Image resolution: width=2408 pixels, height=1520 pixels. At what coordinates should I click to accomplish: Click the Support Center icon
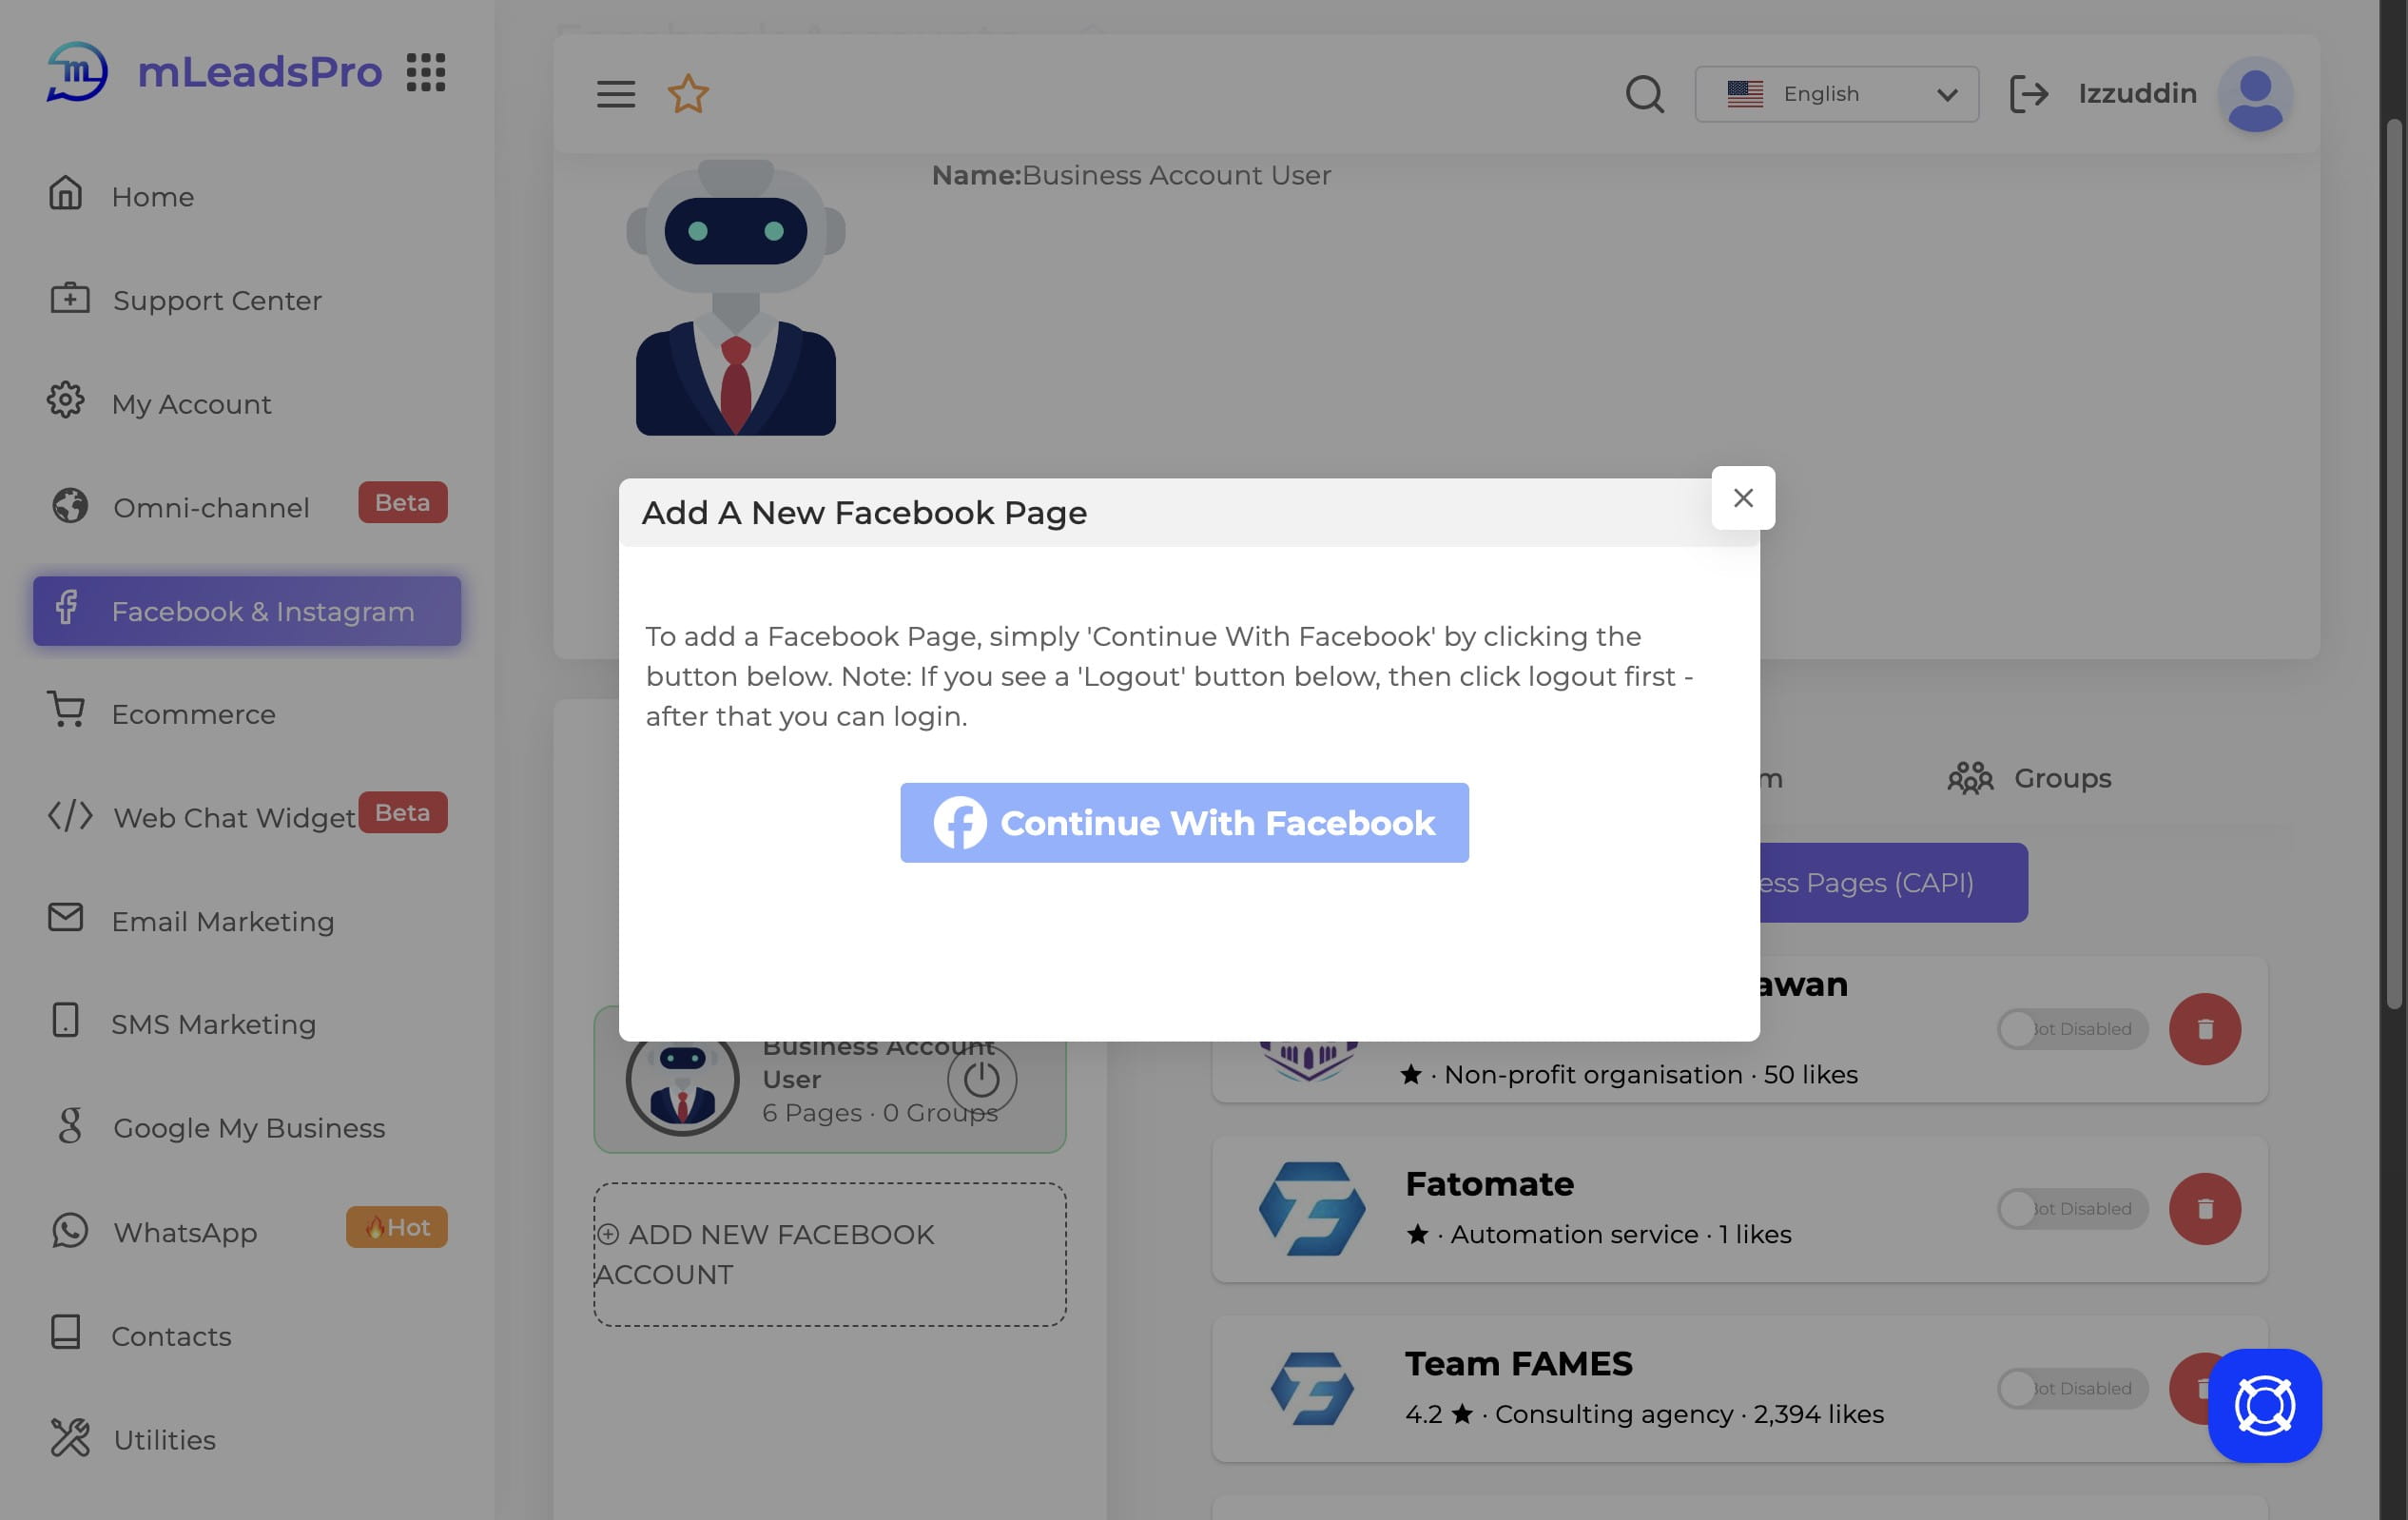65,298
